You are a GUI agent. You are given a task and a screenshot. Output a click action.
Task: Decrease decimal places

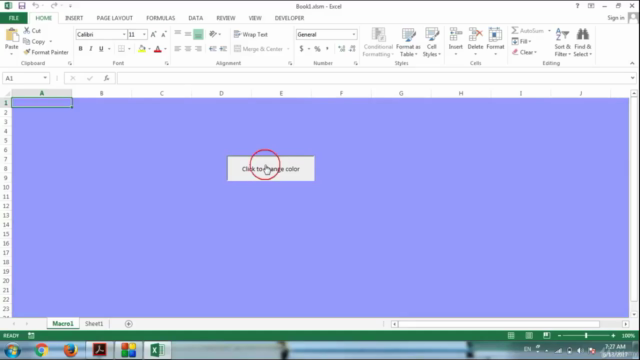[x=352, y=49]
